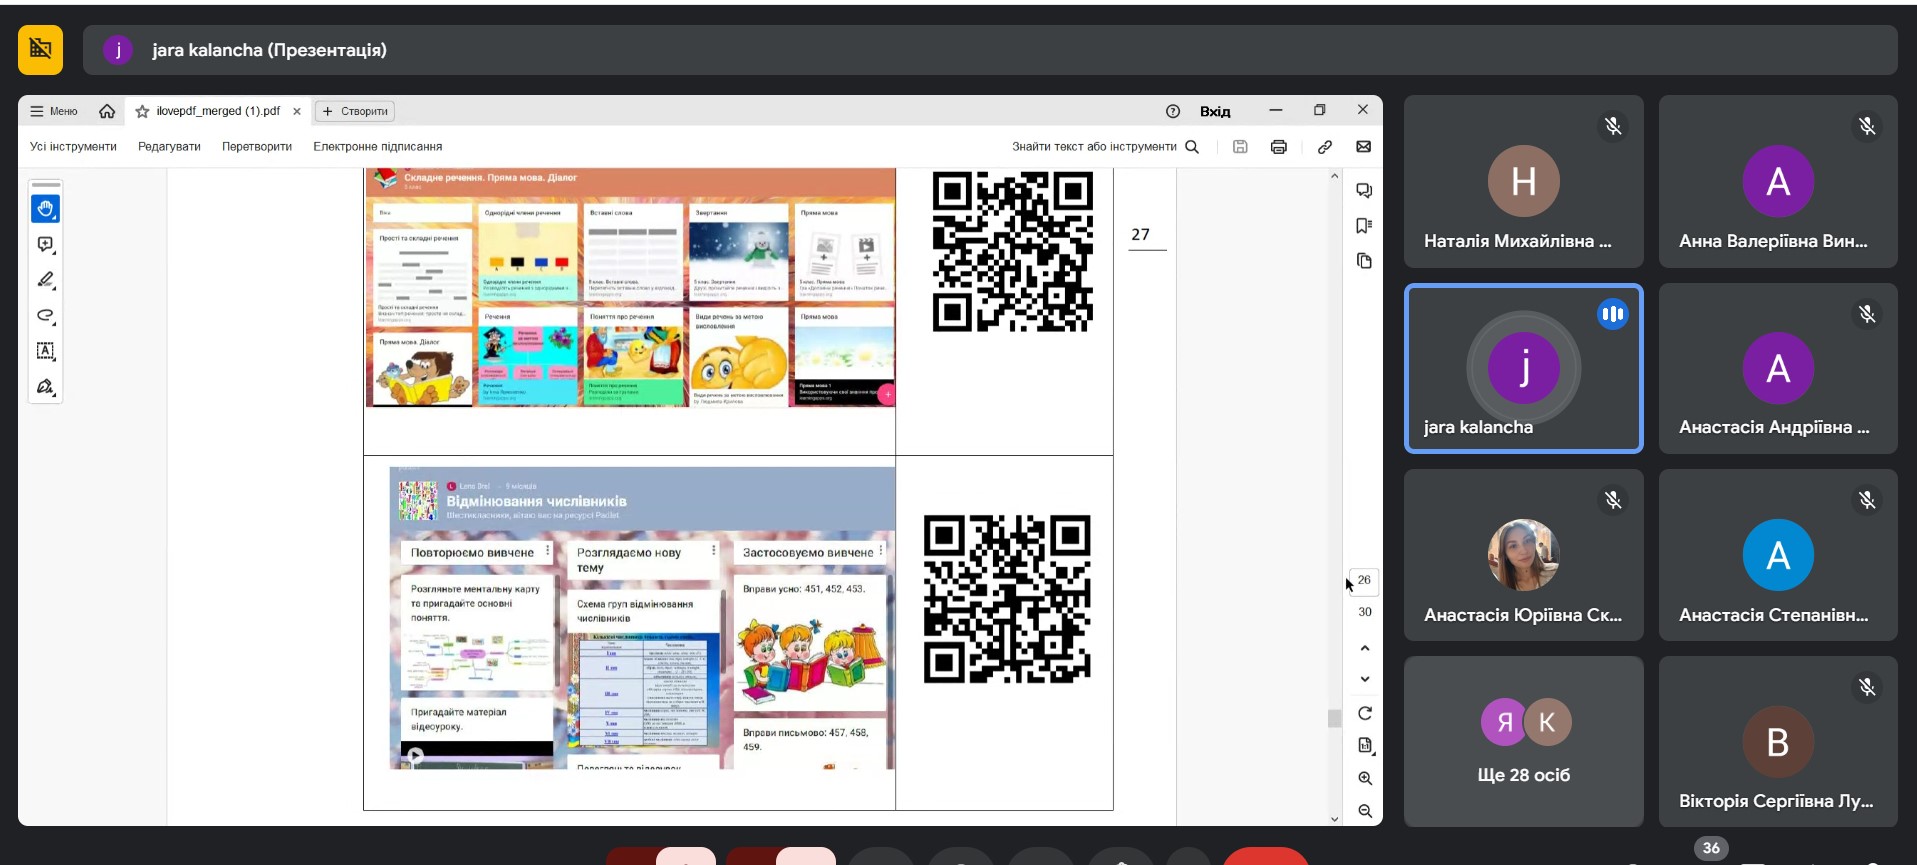
Task: Zoom in with the magnifier plus icon
Action: pyautogui.click(x=1365, y=778)
